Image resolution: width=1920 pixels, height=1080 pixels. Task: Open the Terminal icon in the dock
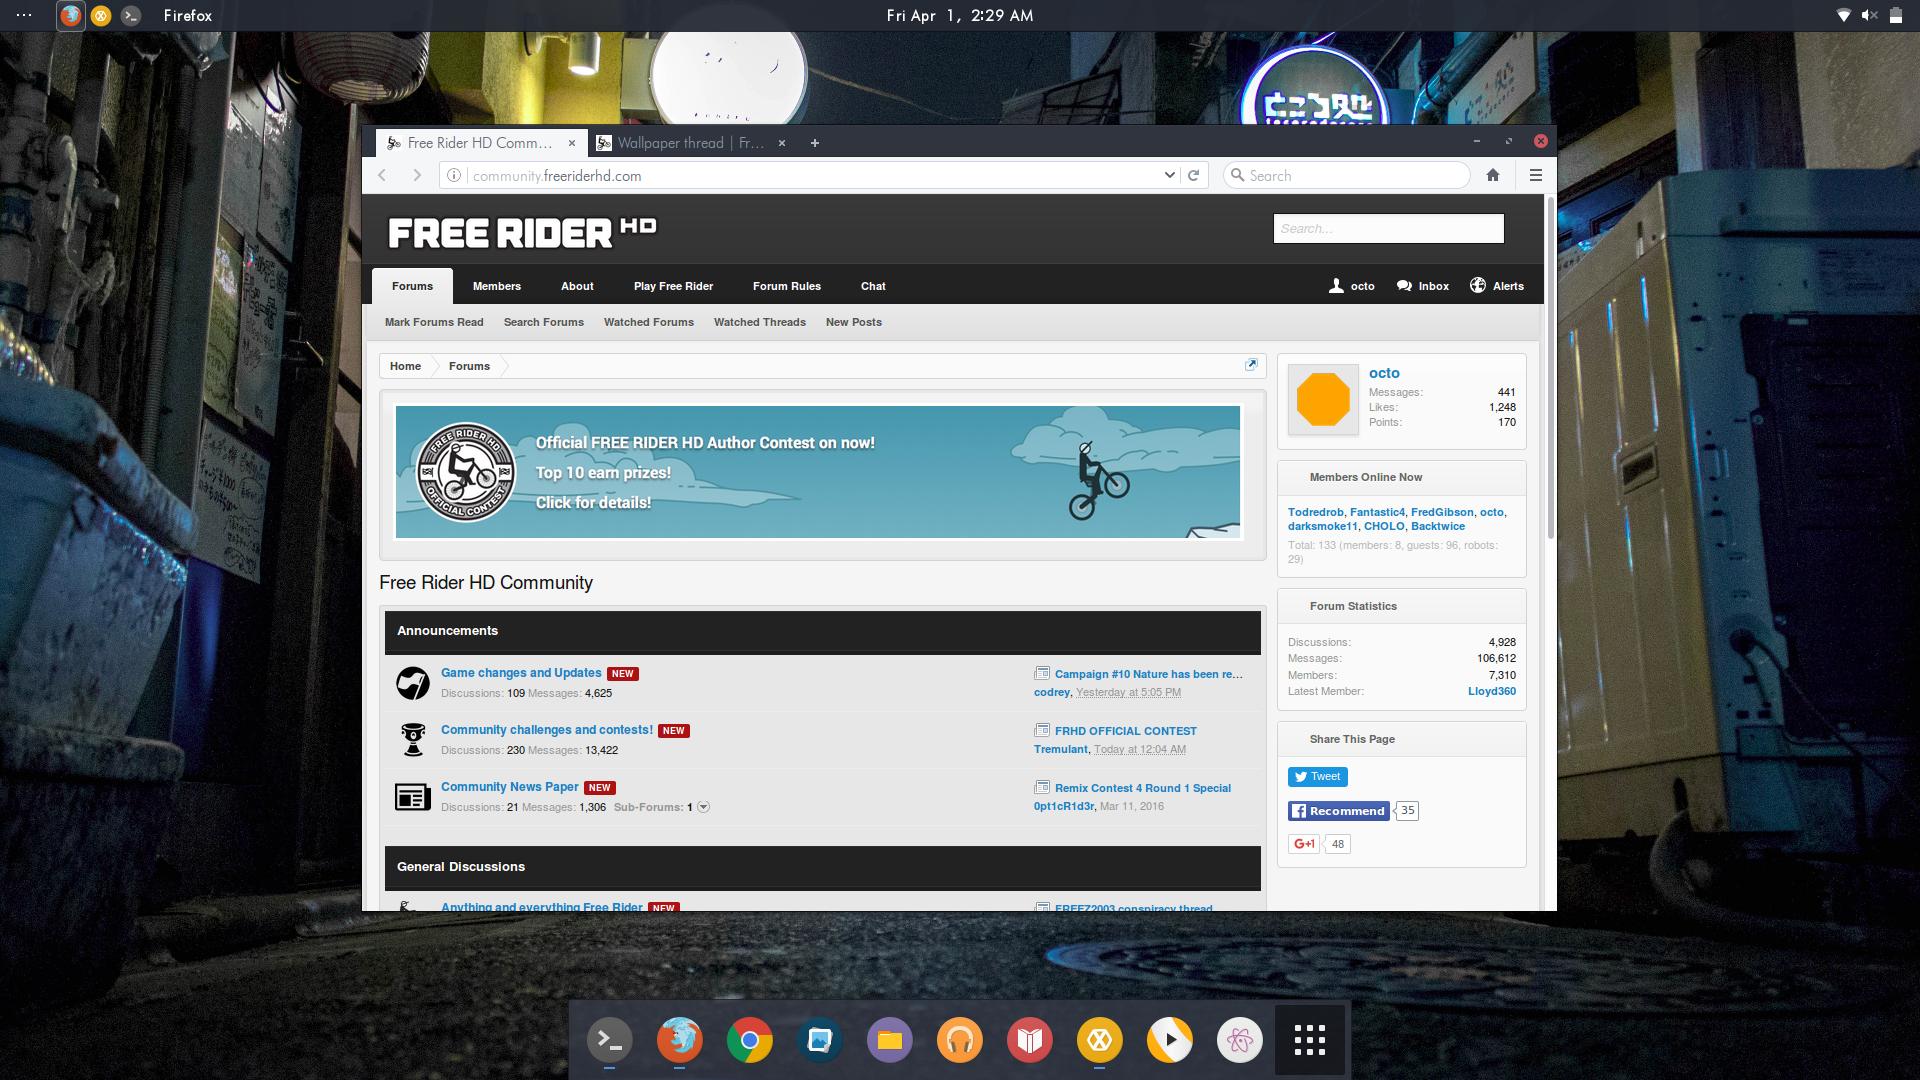(609, 1041)
